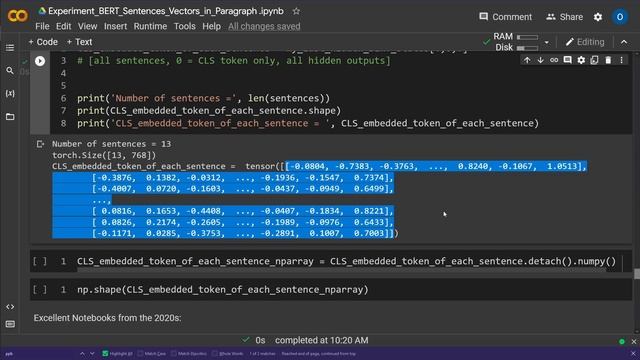Click the vertical scrollbar thumb at right

(637, 273)
